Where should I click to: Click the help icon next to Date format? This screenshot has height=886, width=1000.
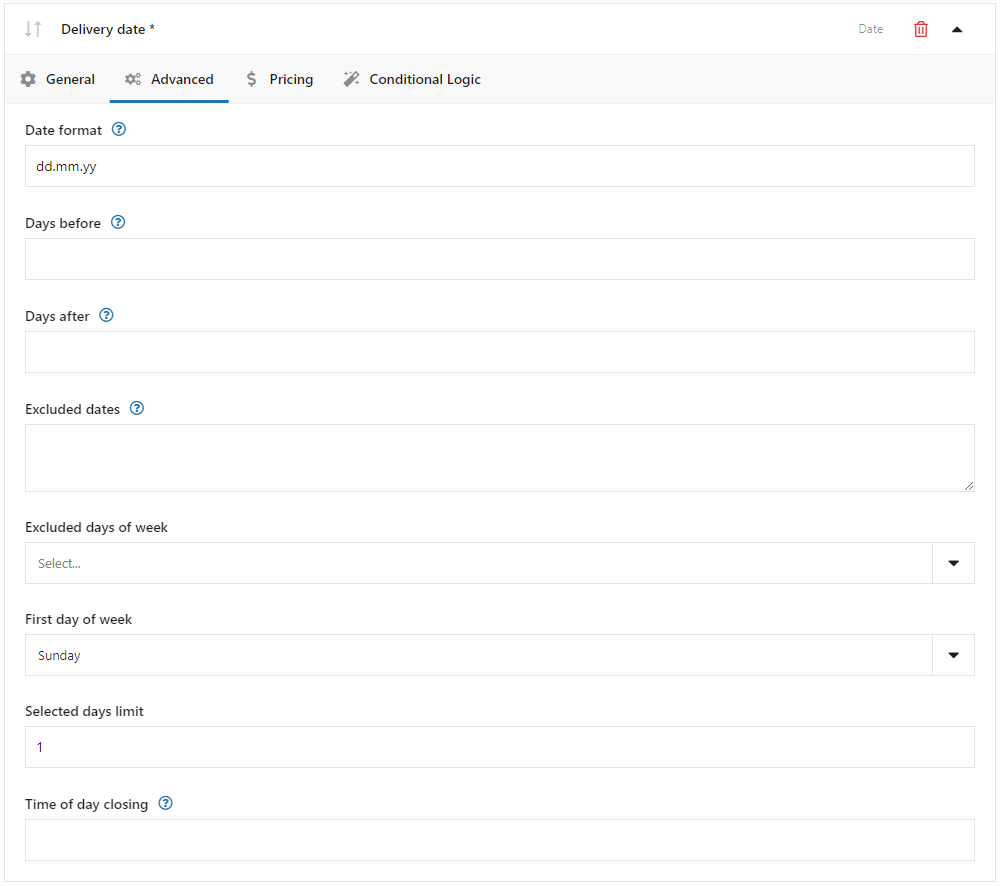coord(119,129)
